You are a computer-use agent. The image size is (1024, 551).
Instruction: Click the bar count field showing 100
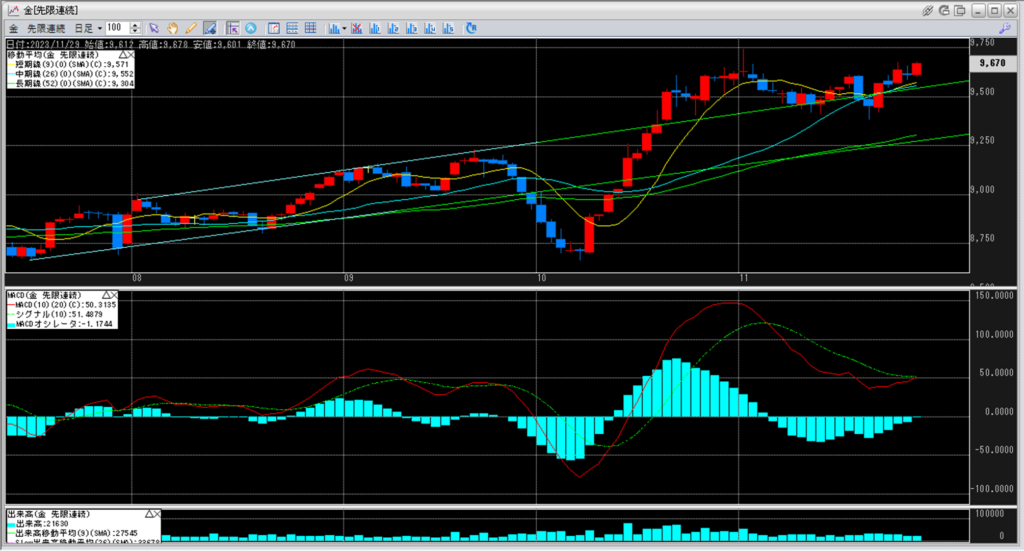(x=118, y=28)
